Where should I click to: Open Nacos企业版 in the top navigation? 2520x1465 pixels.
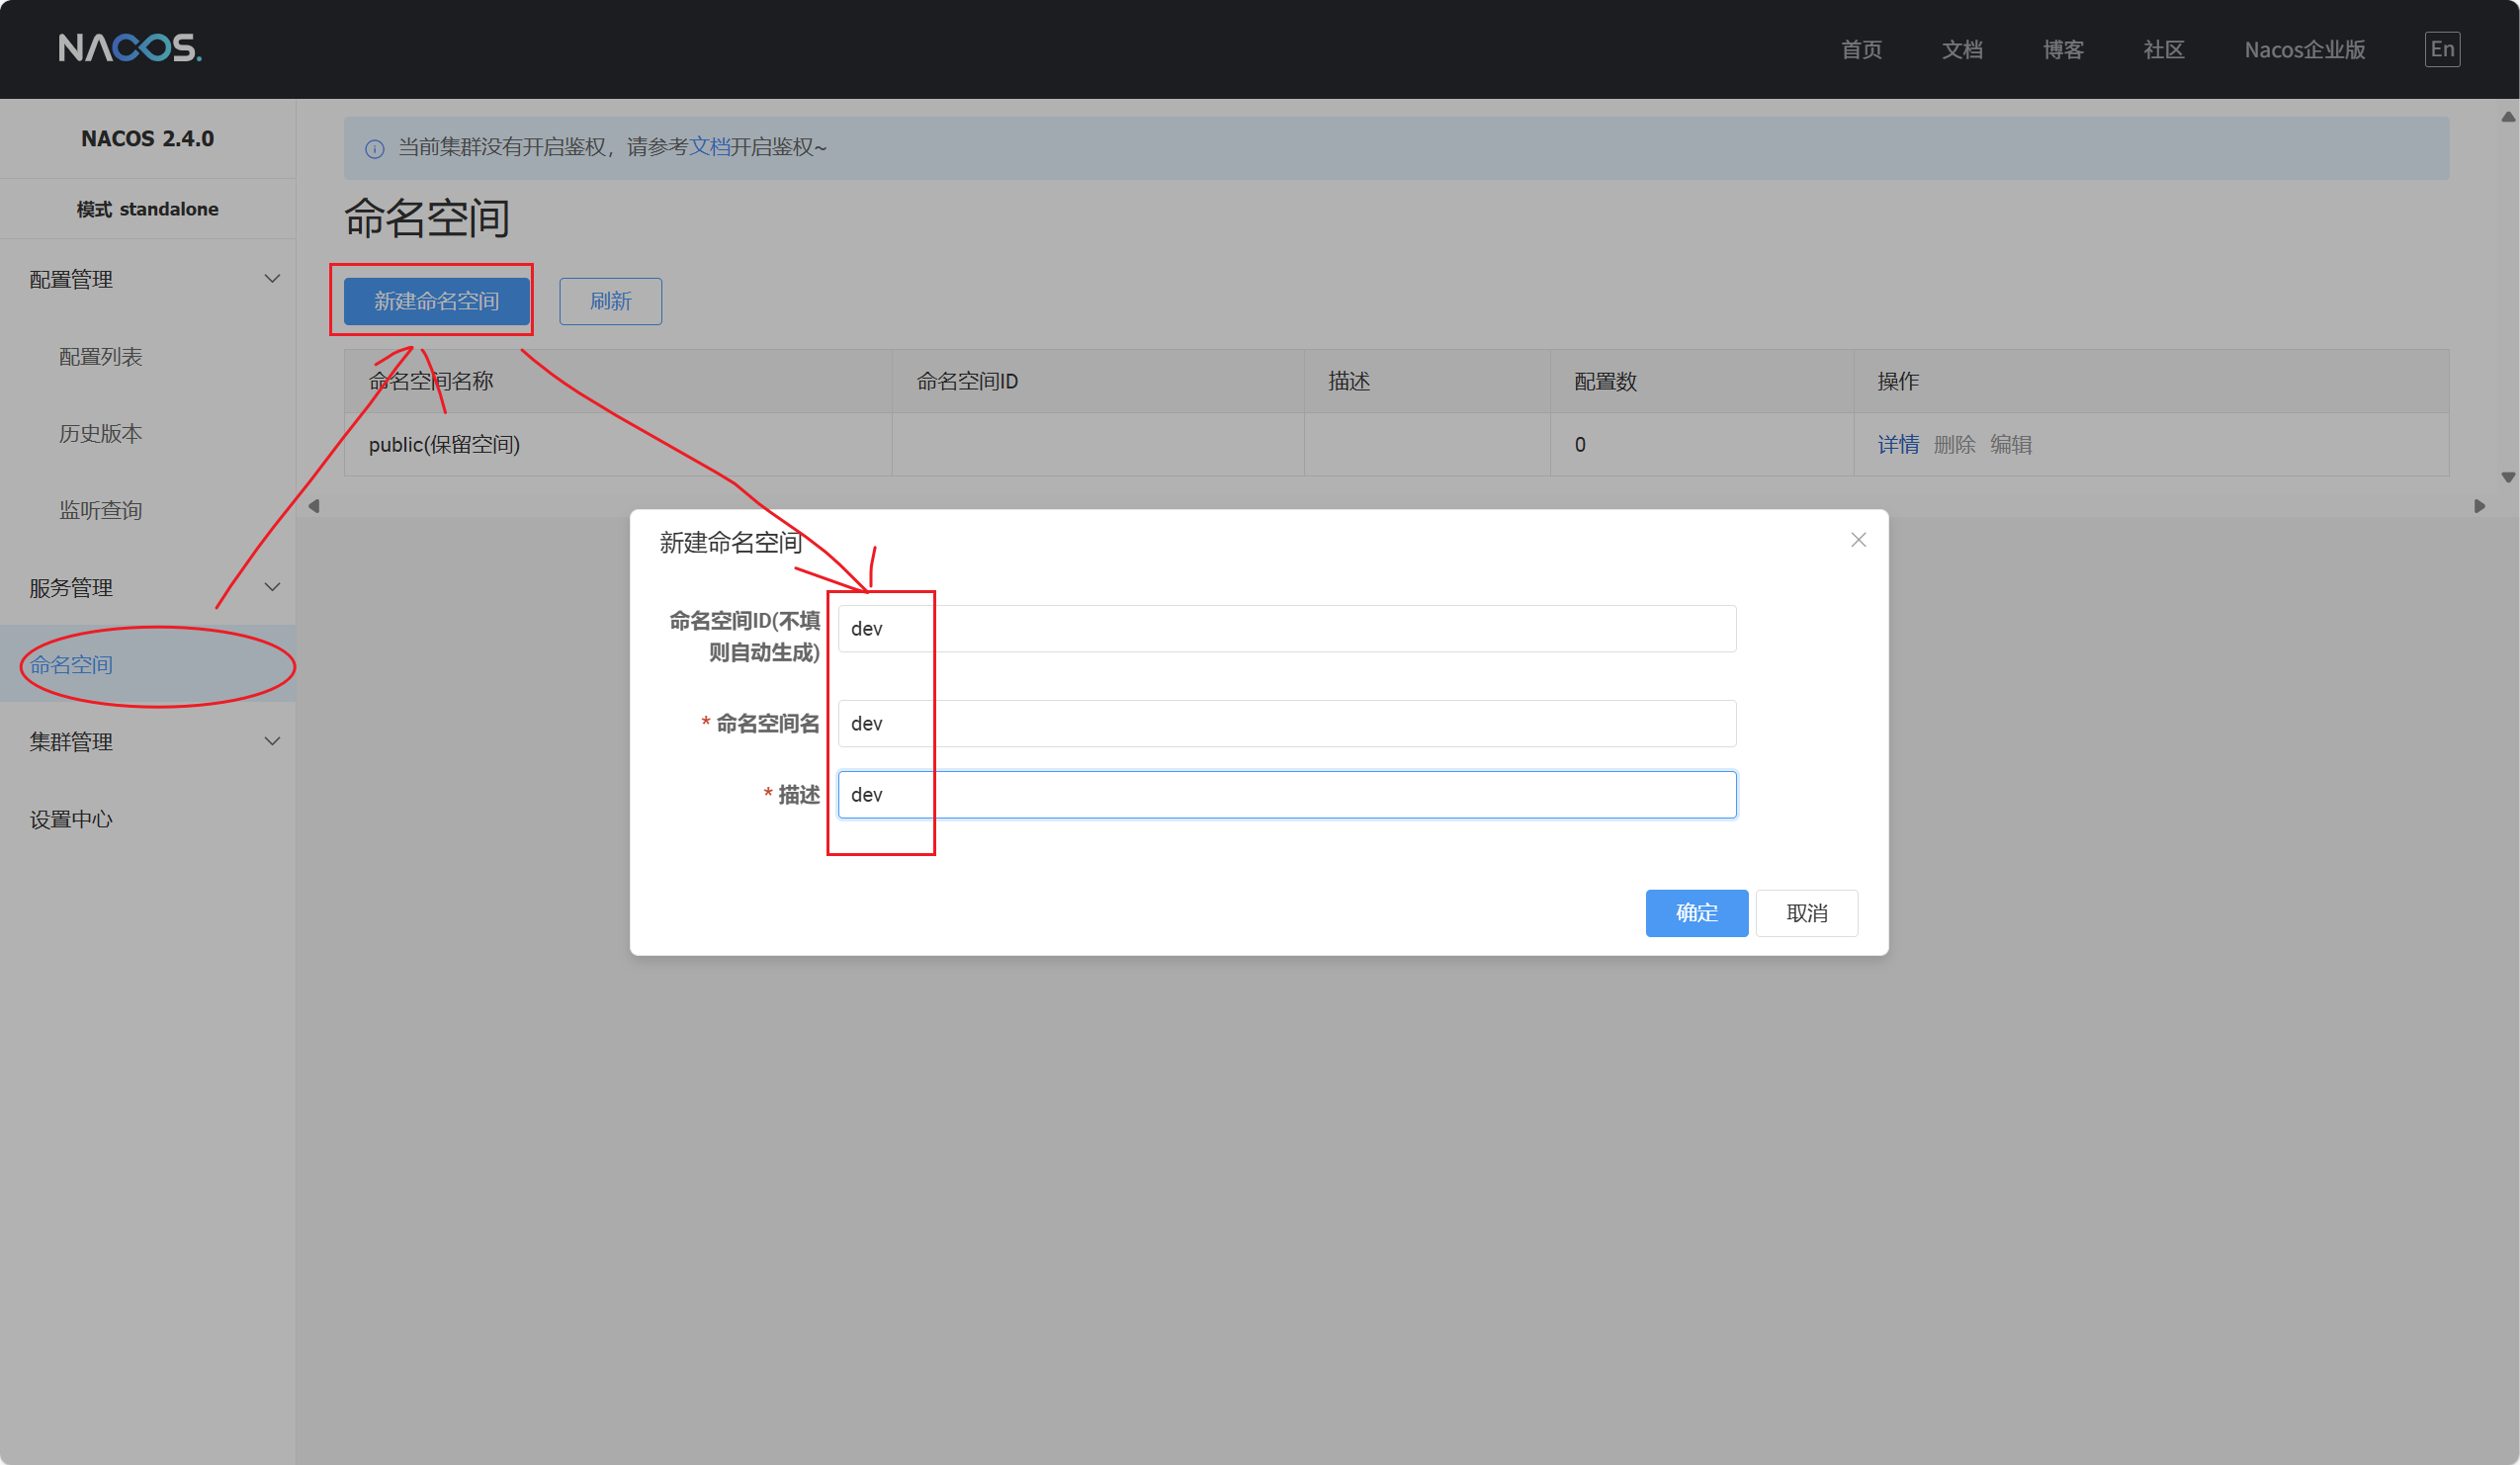[2304, 50]
